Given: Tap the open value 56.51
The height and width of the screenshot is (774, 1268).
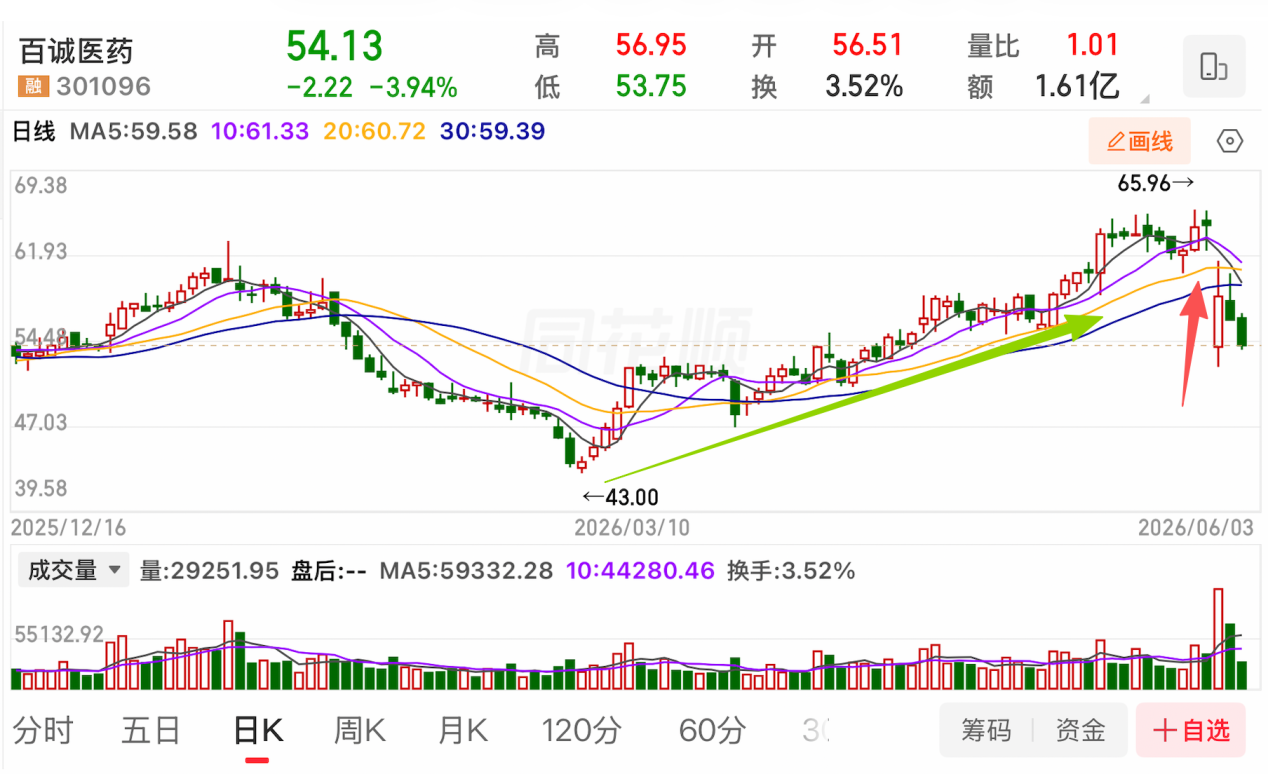Looking at the screenshot, I should [x=867, y=45].
